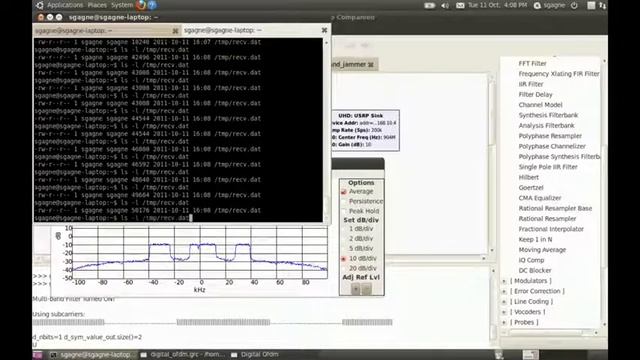Select 5 dB/div radio option

pos(344,249)
